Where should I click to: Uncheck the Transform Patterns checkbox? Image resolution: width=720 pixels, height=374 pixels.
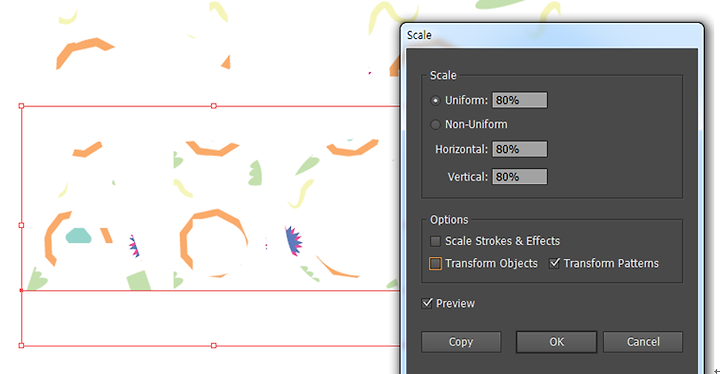[x=555, y=263]
